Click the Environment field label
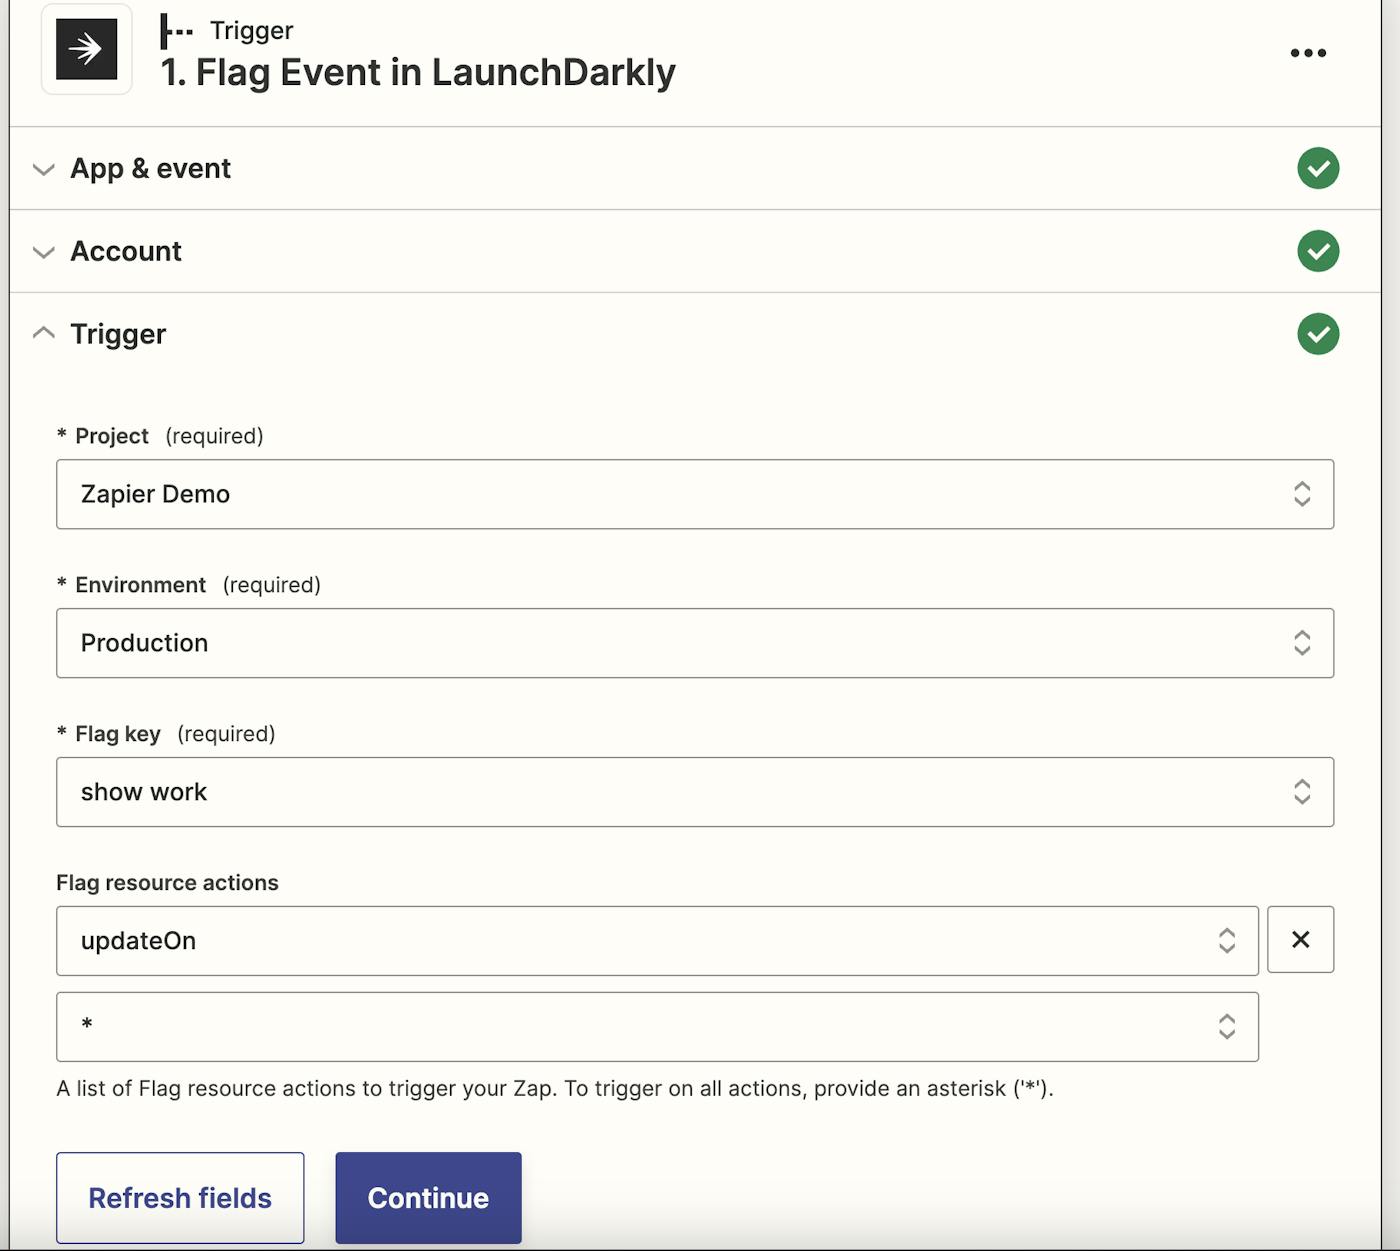 tap(140, 585)
